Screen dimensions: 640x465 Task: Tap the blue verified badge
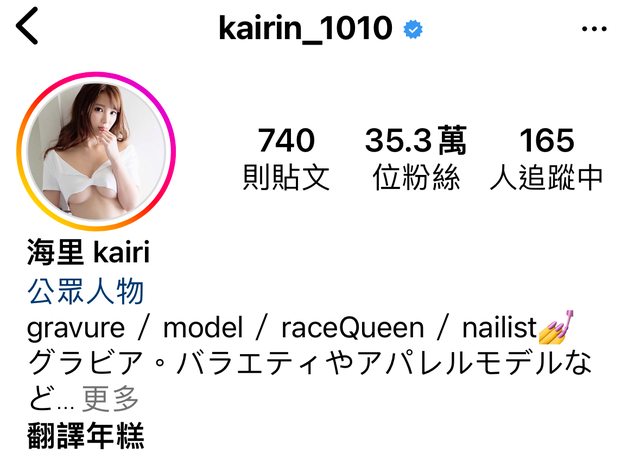click(x=413, y=29)
